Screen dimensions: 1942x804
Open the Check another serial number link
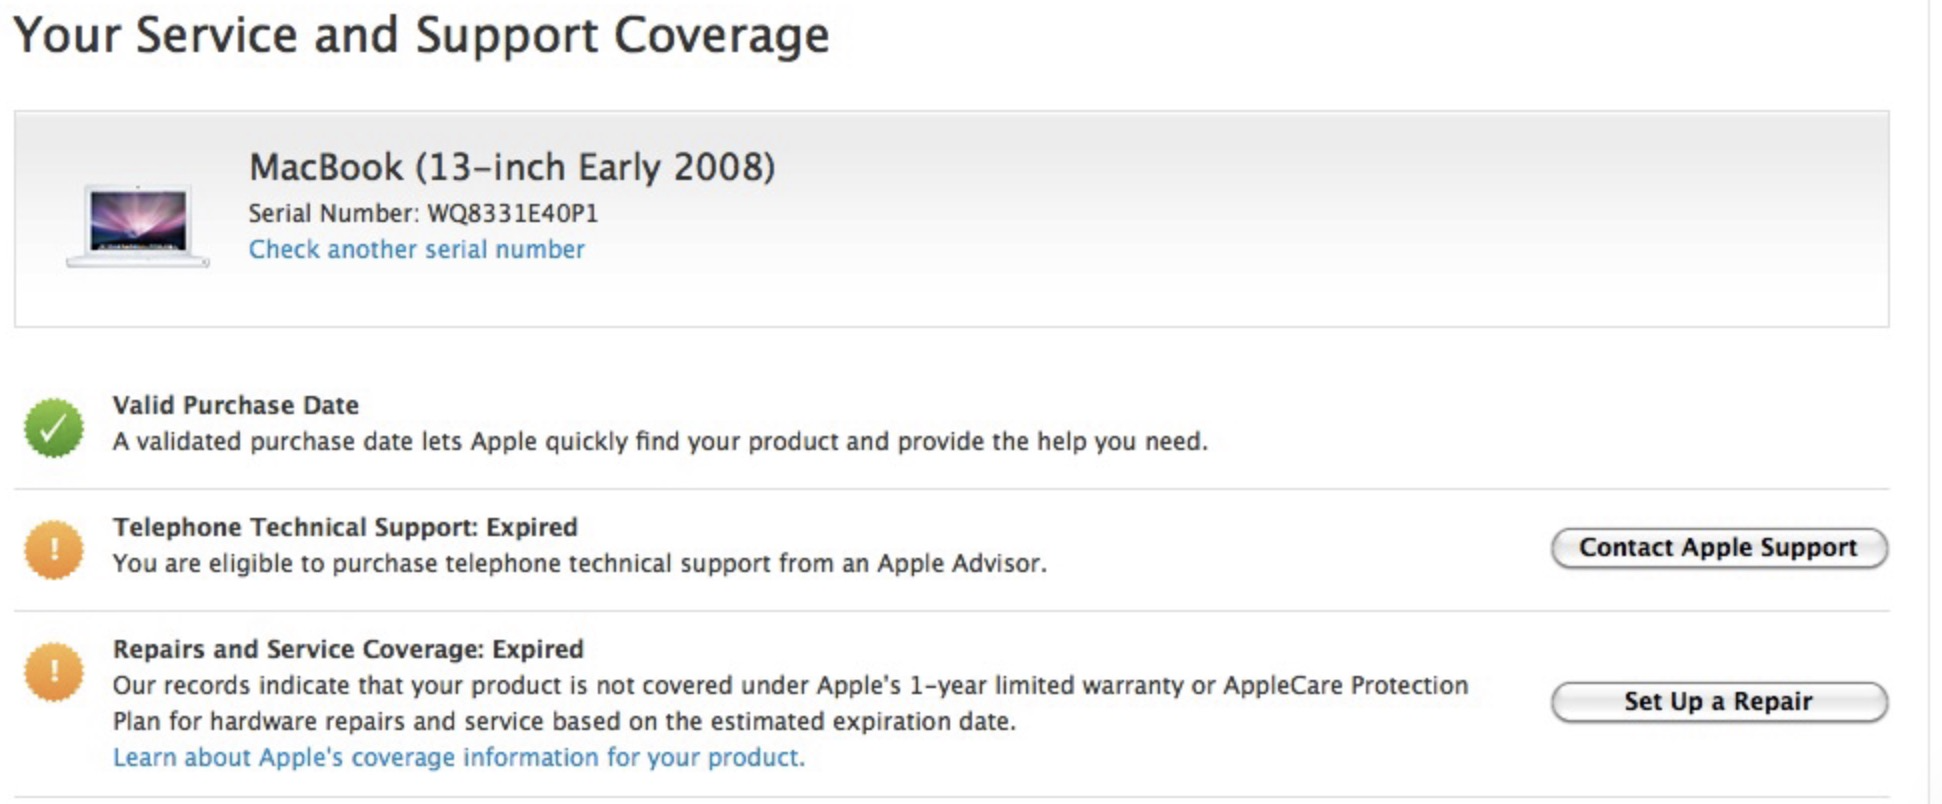click(416, 249)
